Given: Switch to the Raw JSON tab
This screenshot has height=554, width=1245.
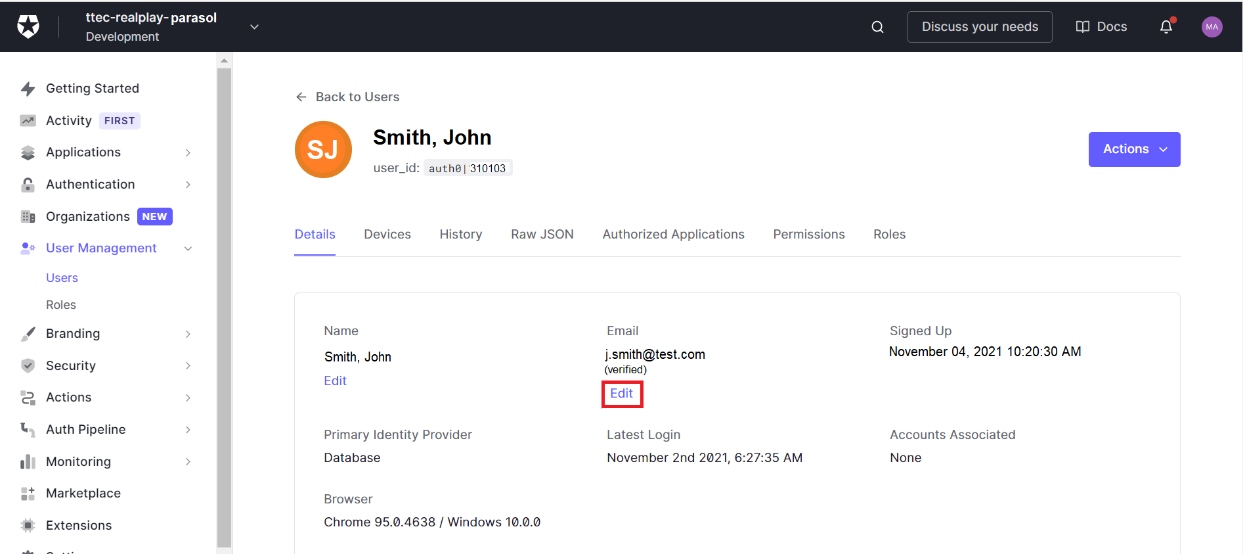Looking at the screenshot, I should point(542,234).
